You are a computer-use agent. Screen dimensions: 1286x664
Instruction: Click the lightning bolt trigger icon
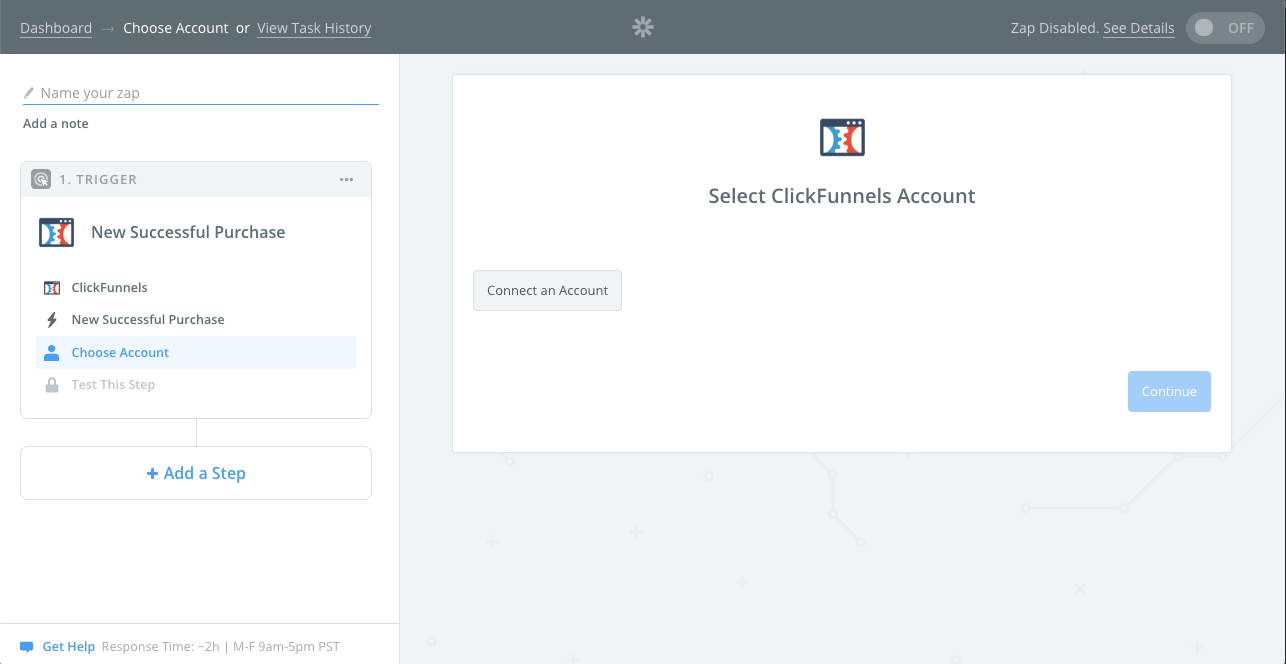click(52, 320)
